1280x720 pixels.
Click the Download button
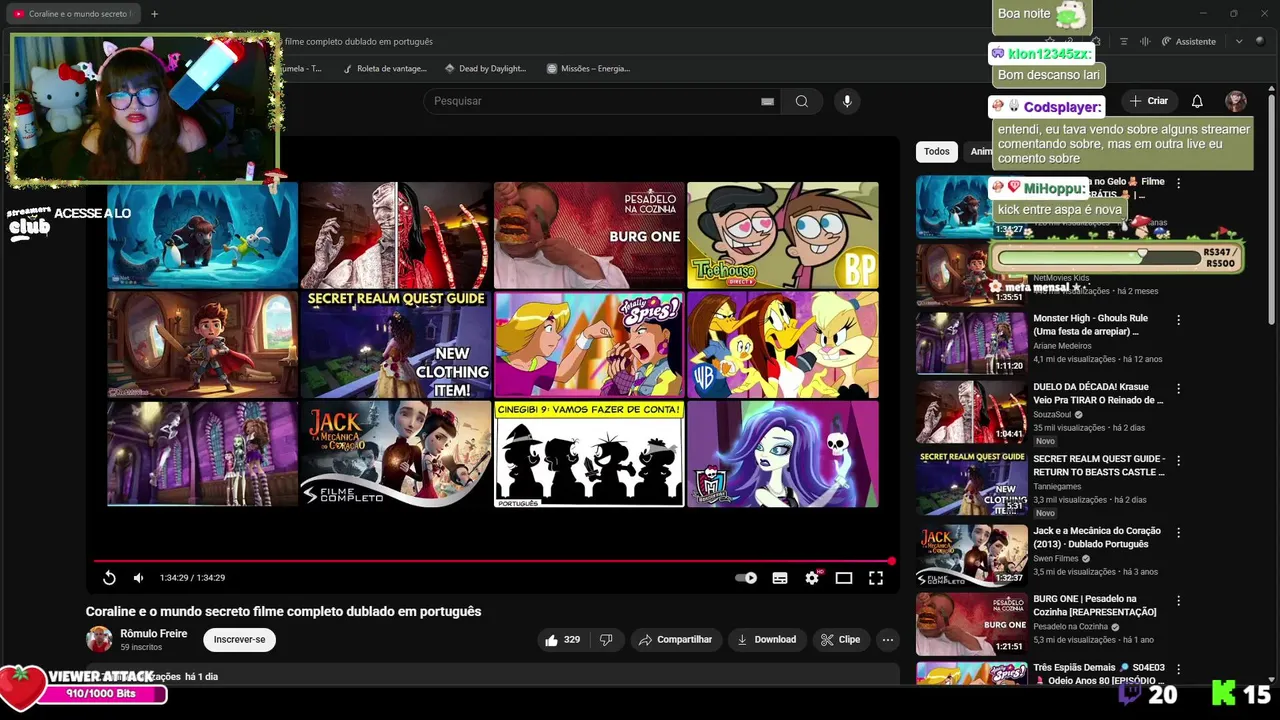click(767, 640)
